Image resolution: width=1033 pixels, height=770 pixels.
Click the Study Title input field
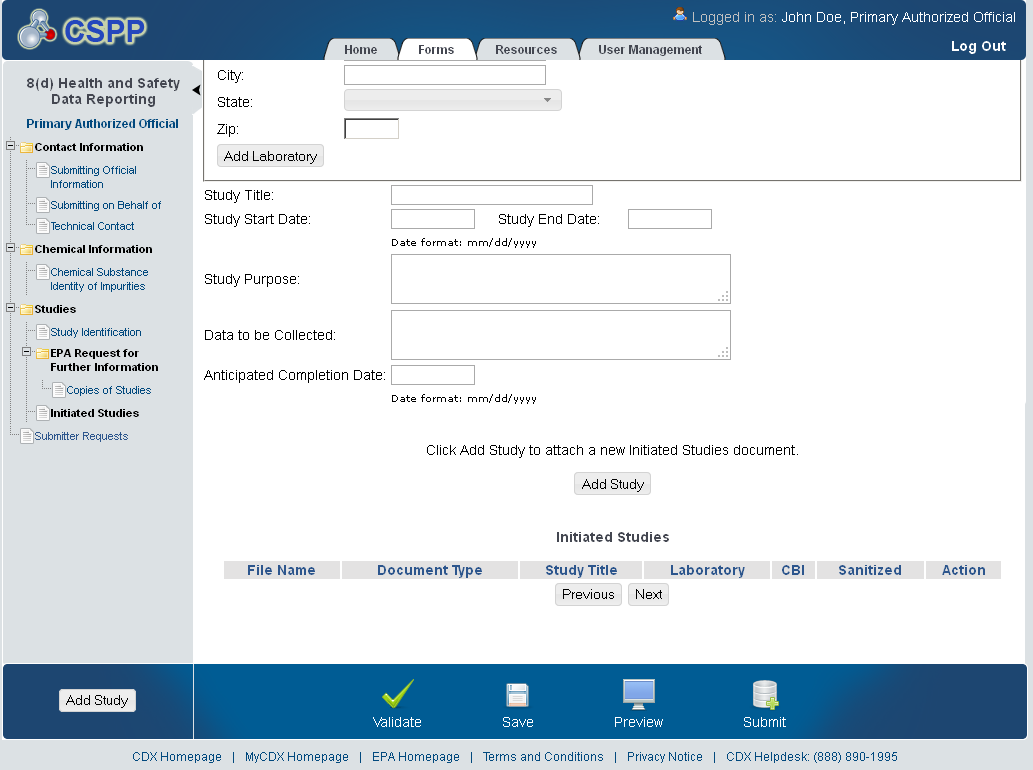coord(491,195)
